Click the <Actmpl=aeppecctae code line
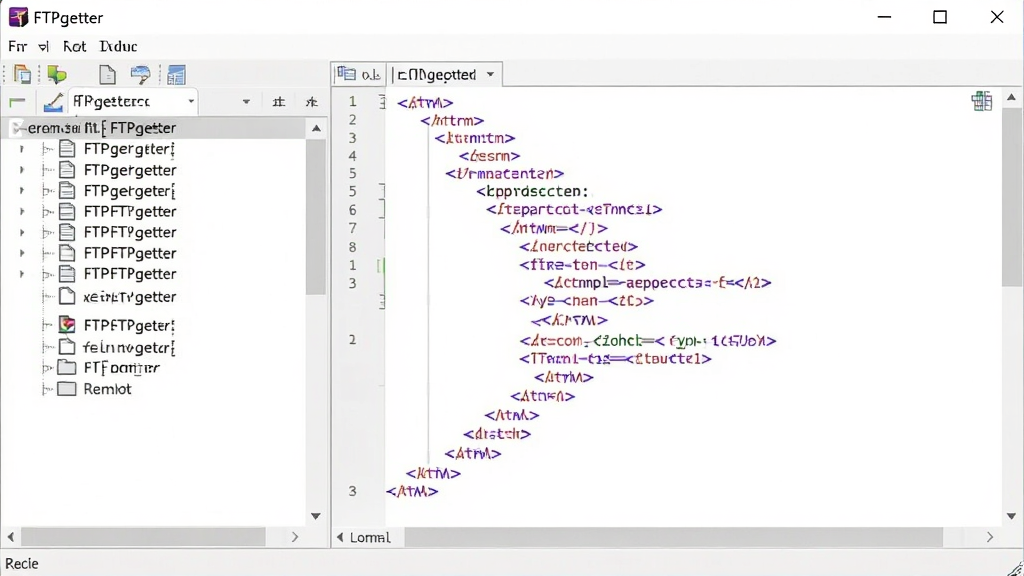 658,283
